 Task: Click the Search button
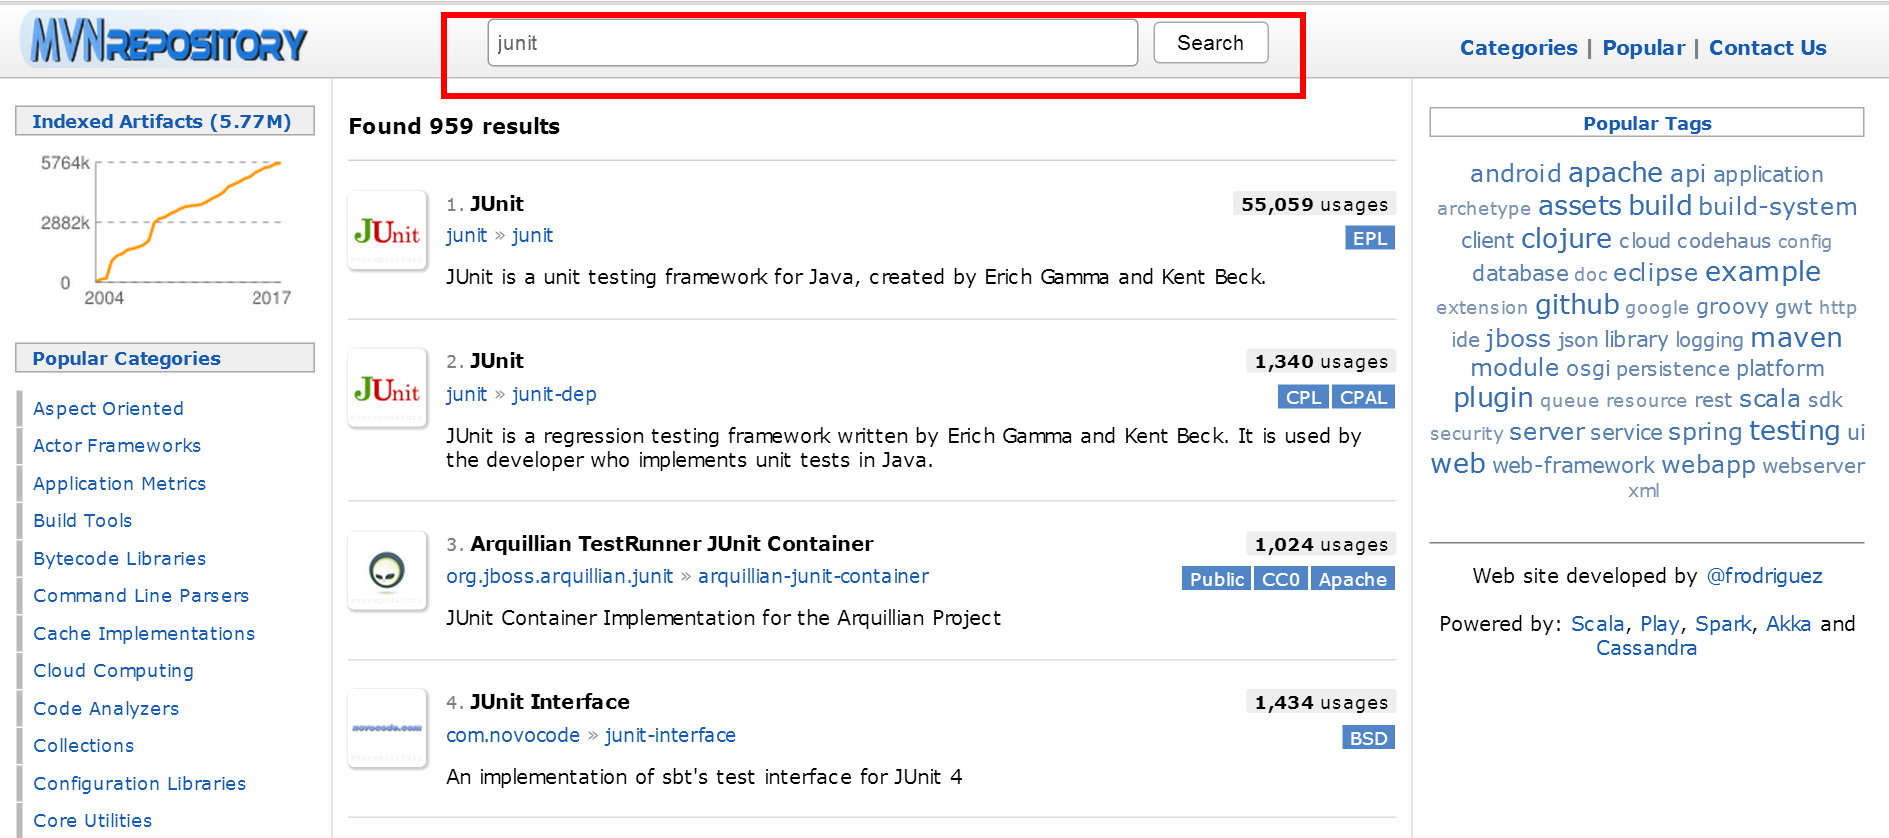tap(1210, 43)
